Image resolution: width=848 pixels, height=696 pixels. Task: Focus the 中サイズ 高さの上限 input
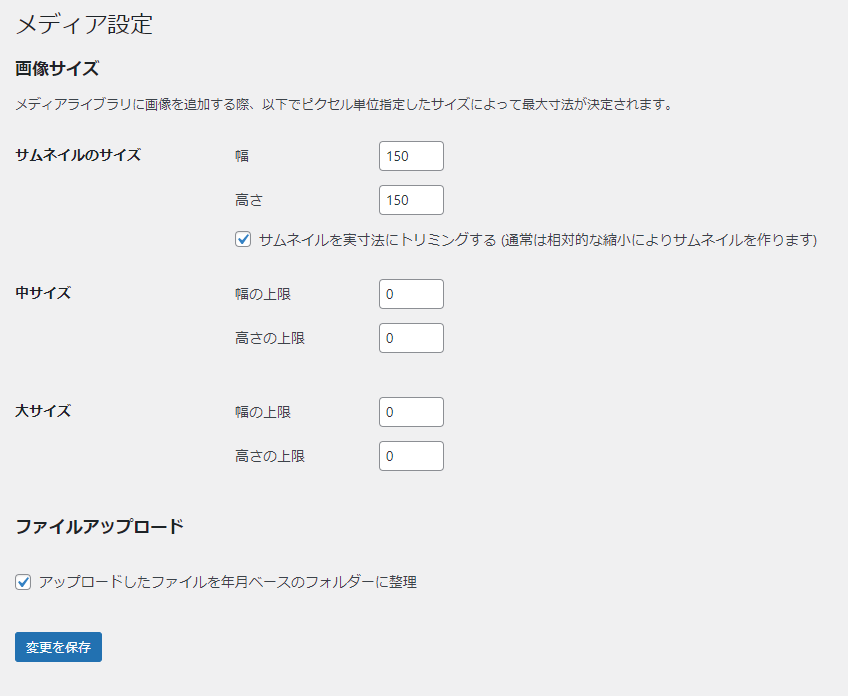(411, 338)
